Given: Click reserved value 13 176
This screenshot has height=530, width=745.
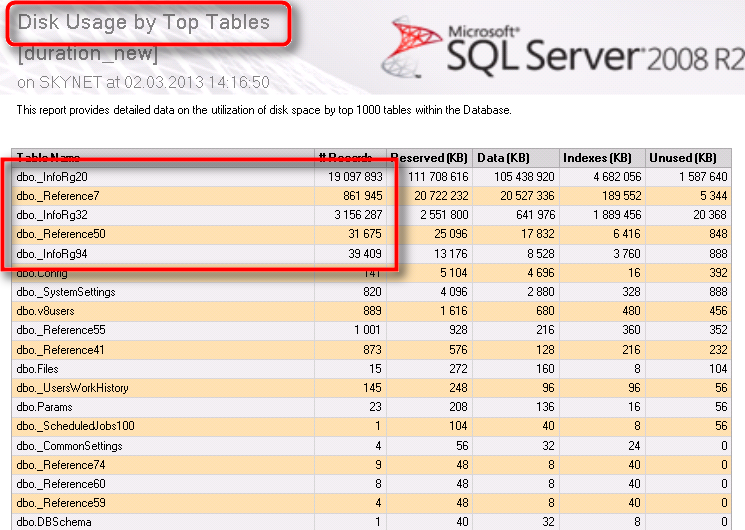Looking at the screenshot, I should coord(451,254).
